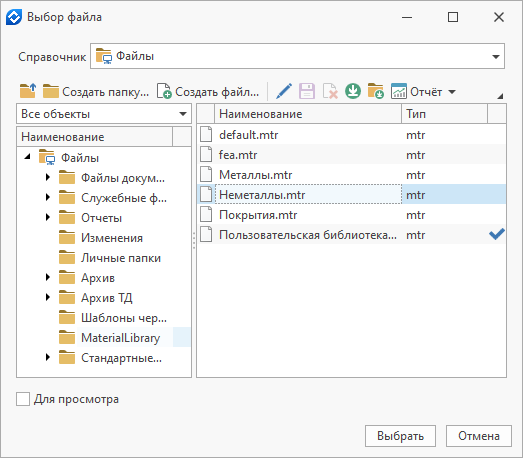Expand the Архив ТД tree folder
This screenshot has width=523, height=458.
pyautogui.click(x=48, y=297)
